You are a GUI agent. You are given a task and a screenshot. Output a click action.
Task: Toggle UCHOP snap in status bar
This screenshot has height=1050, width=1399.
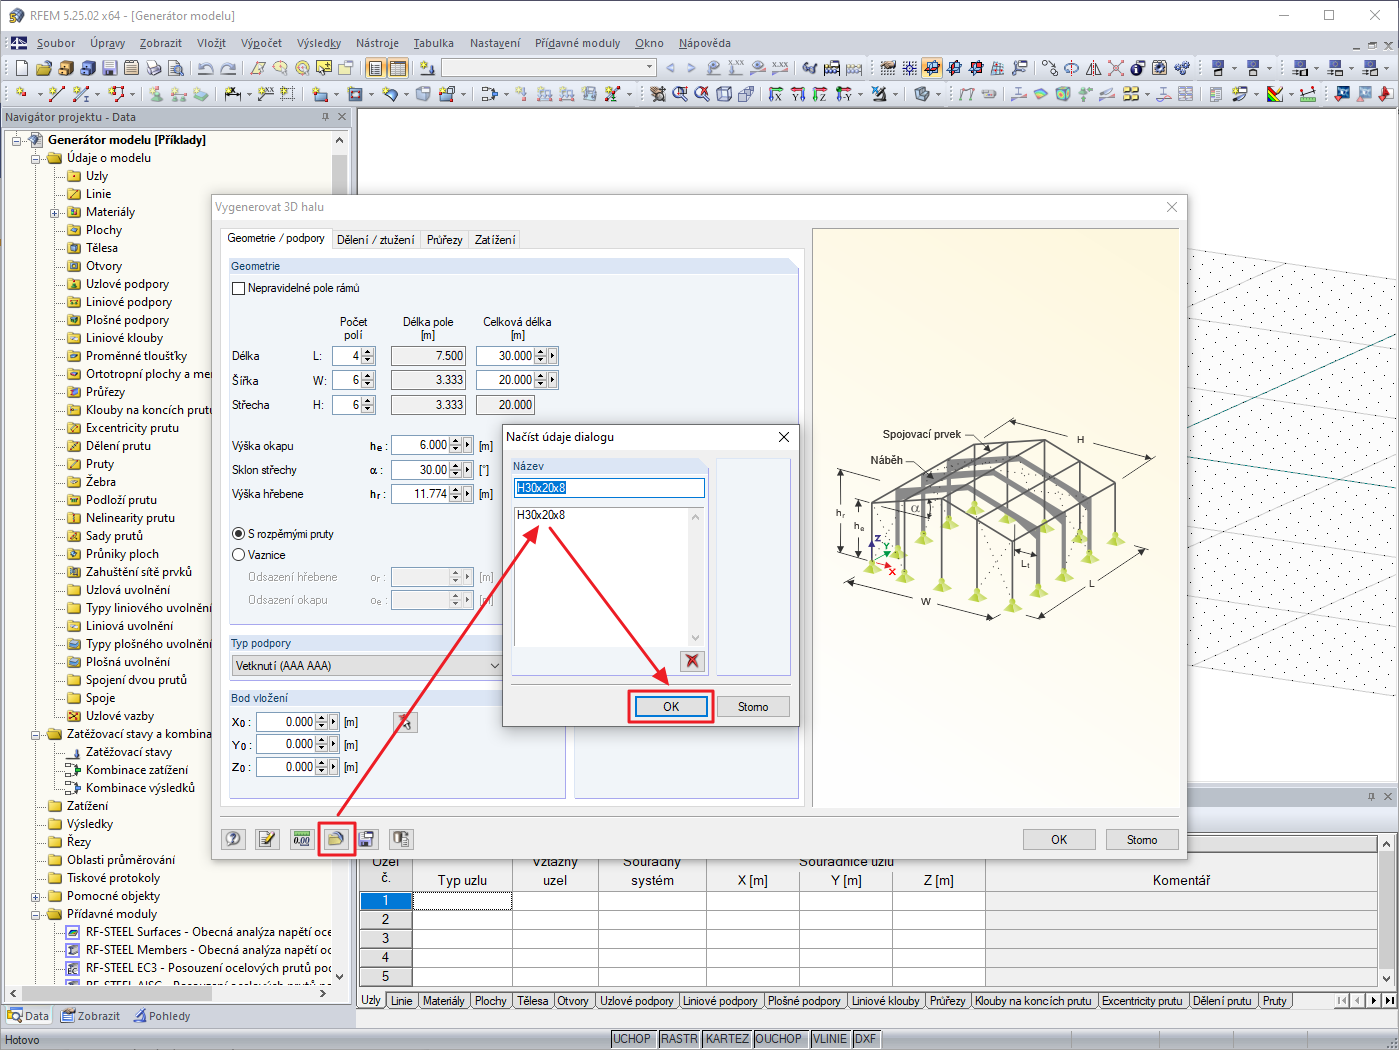click(632, 1039)
